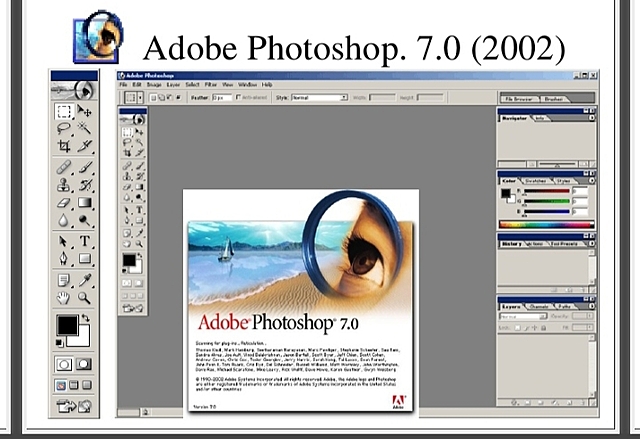Open the Filter menu
The height and width of the screenshot is (439, 640).
point(211,84)
